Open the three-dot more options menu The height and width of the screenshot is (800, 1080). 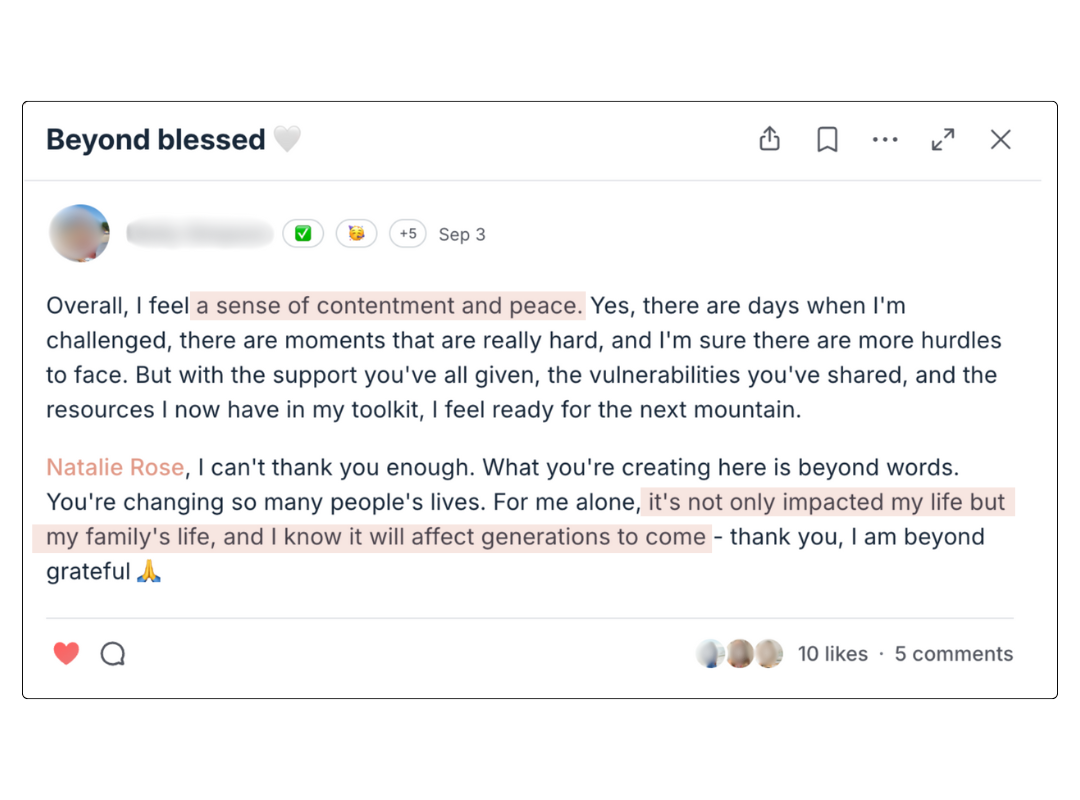(x=885, y=140)
